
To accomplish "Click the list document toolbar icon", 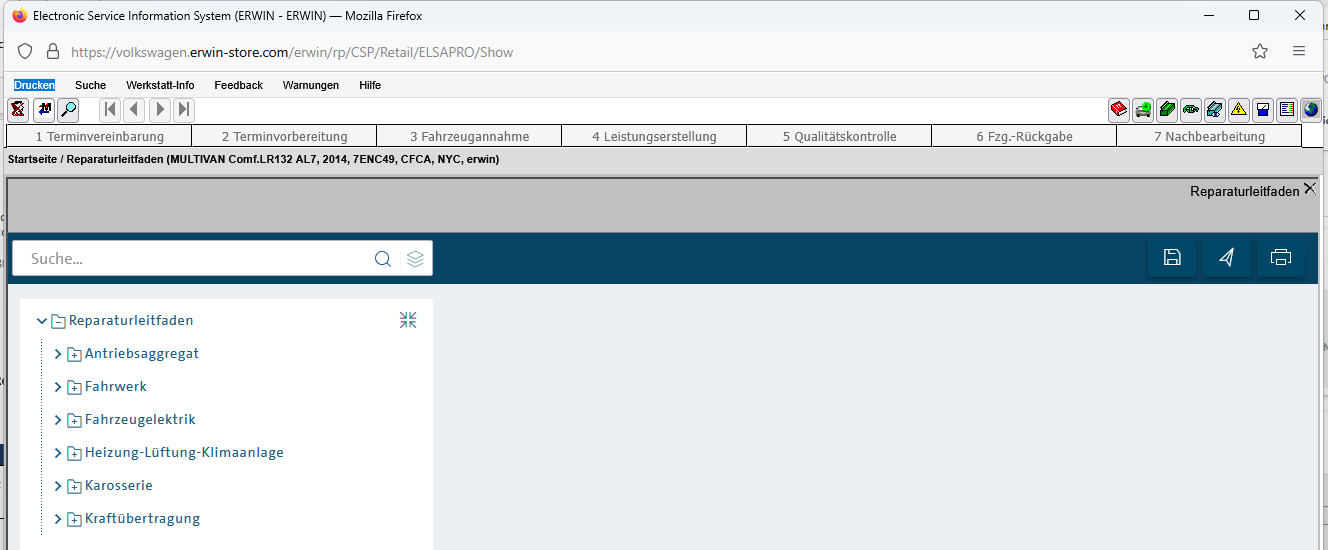I will coord(1287,110).
